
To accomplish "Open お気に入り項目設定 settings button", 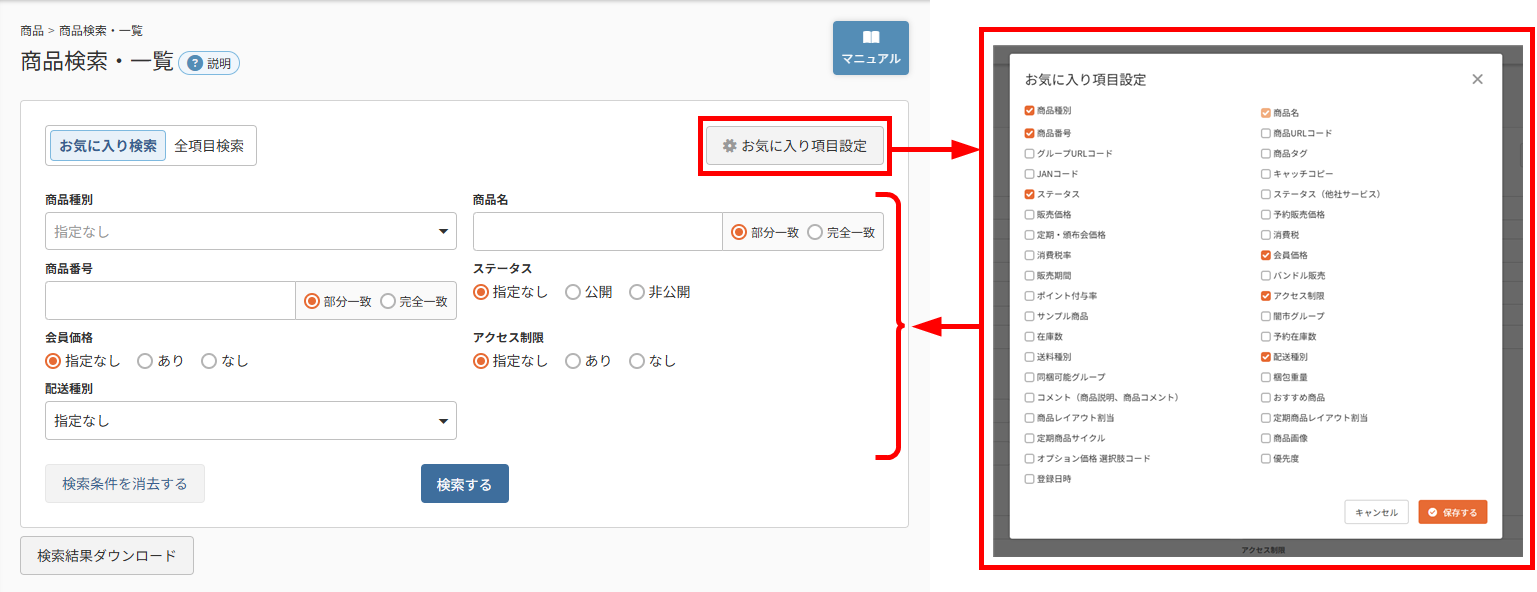I will click(794, 146).
